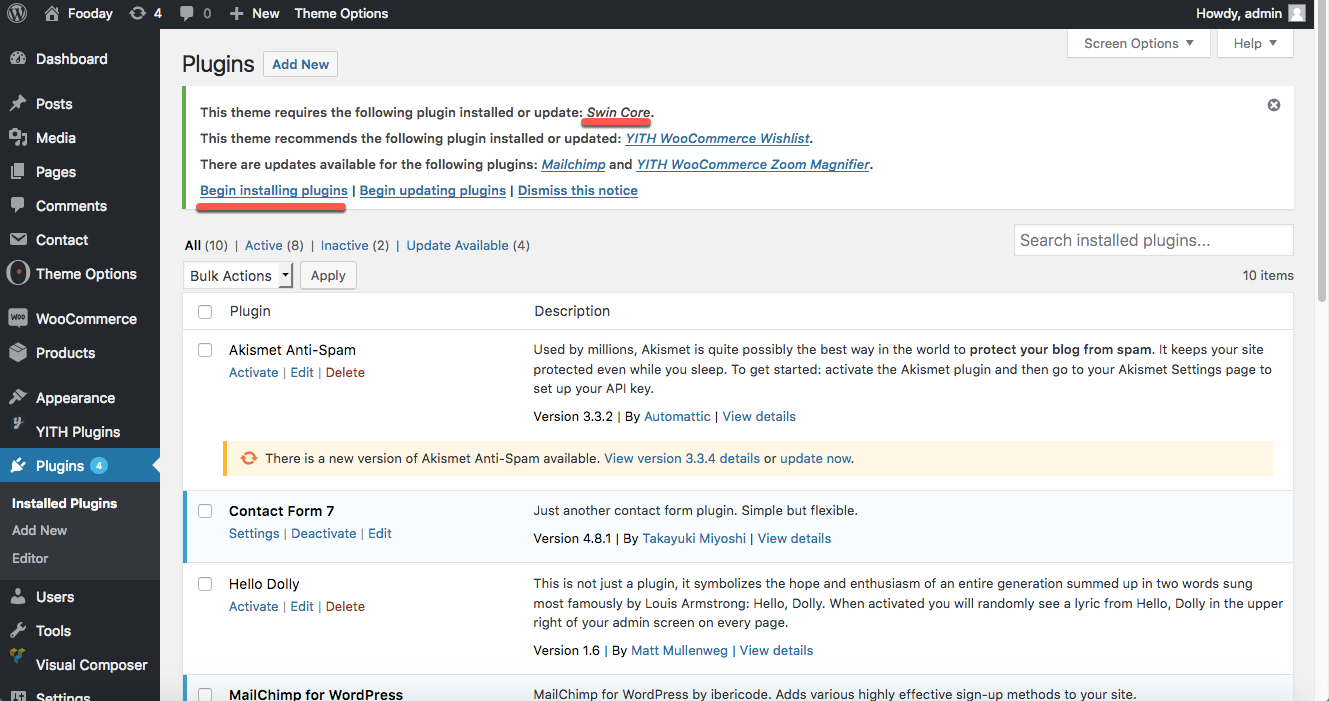Activate the Akismet Anti-Spam plugin
This screenshot has height=701, width=1329.
pos(254,373)
